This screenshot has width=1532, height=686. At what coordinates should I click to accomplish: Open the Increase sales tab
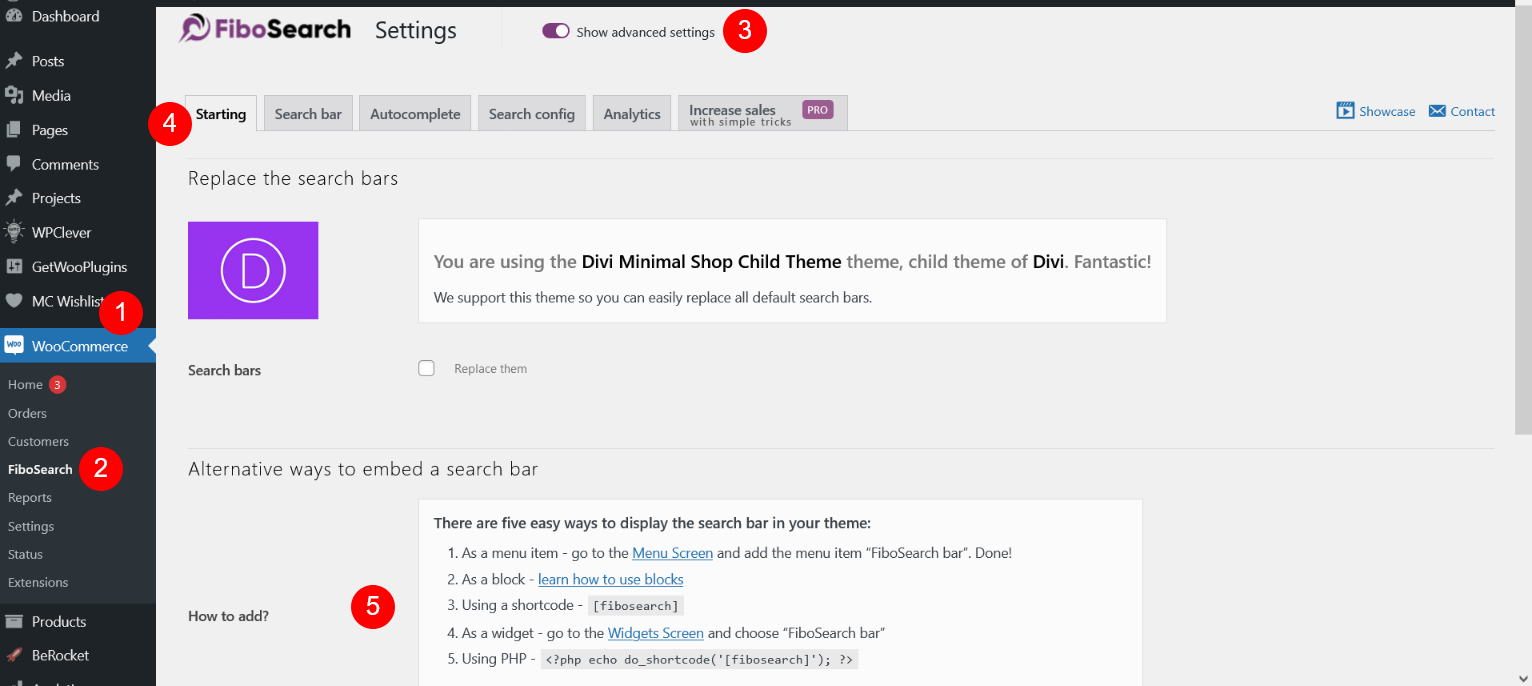[x=763, y=114]
